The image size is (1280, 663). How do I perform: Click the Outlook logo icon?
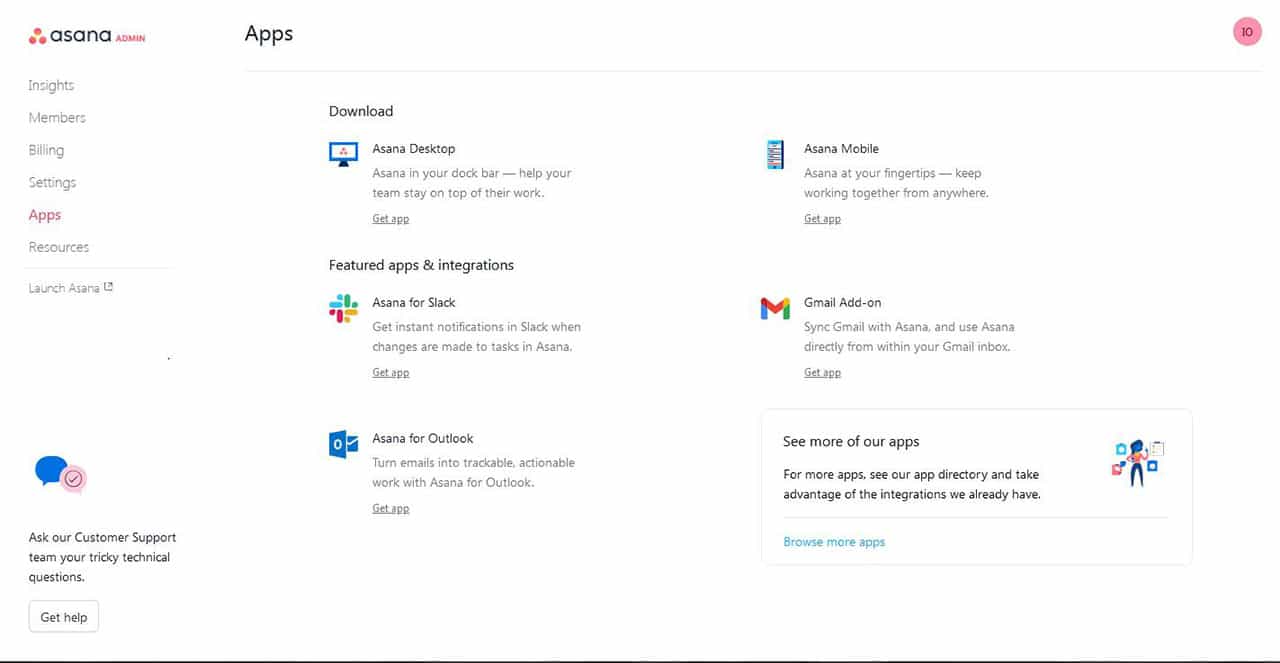(x=343, y=444)
